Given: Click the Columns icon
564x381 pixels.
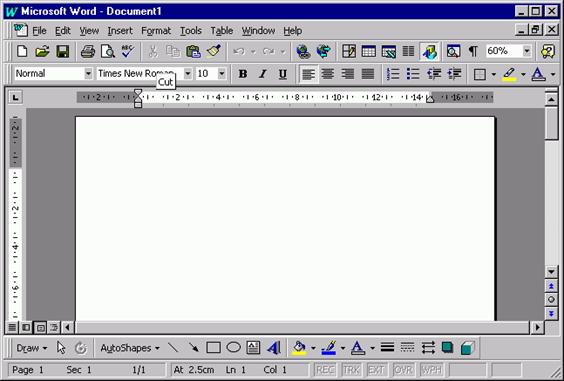Looking at the screenshot, I should [408, 51].
